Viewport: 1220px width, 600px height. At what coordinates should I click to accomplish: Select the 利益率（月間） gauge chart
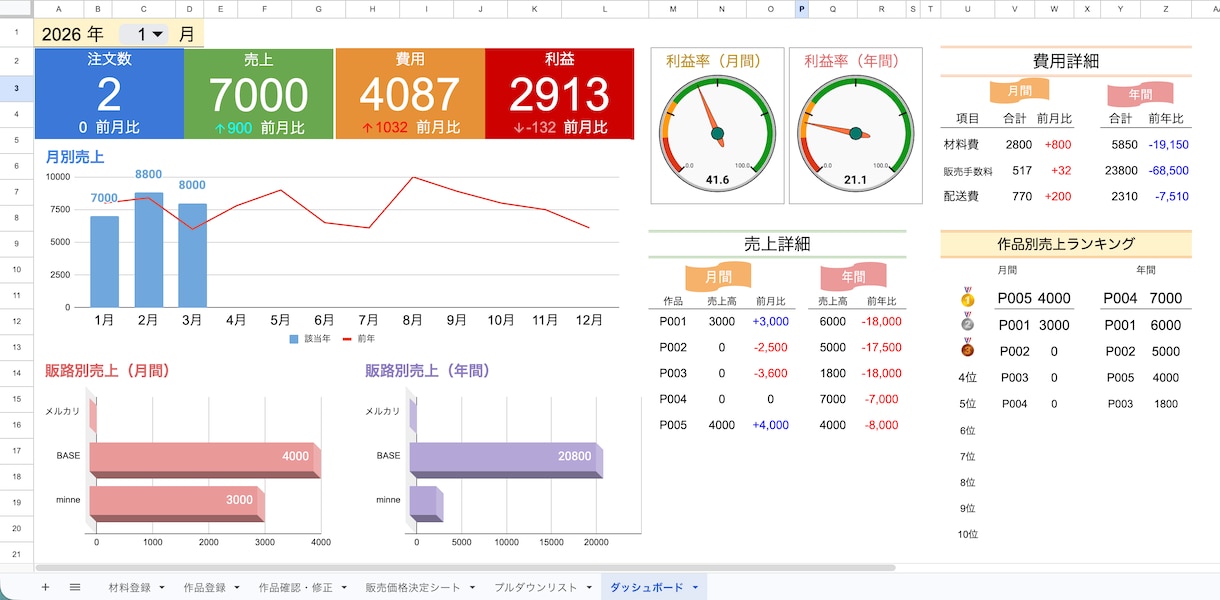(x=717, y=125)
